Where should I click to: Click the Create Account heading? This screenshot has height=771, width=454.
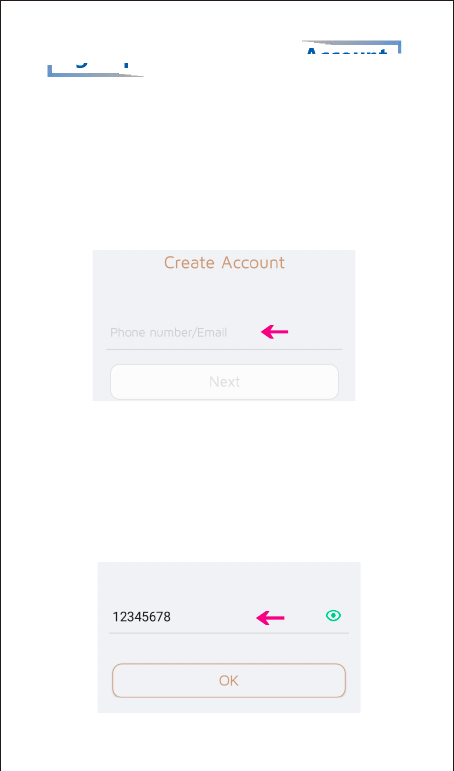pos(224,262)
